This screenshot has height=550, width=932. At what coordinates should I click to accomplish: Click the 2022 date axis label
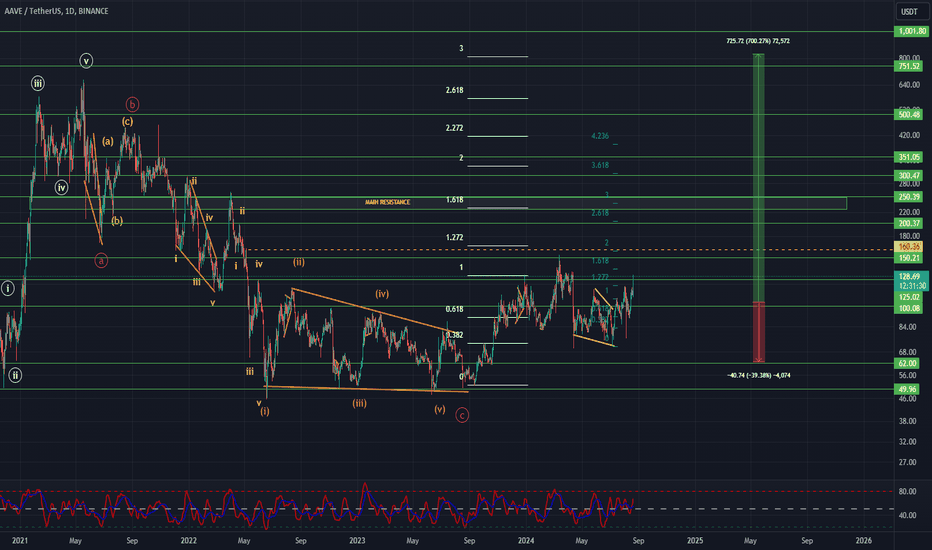point(188,540)
